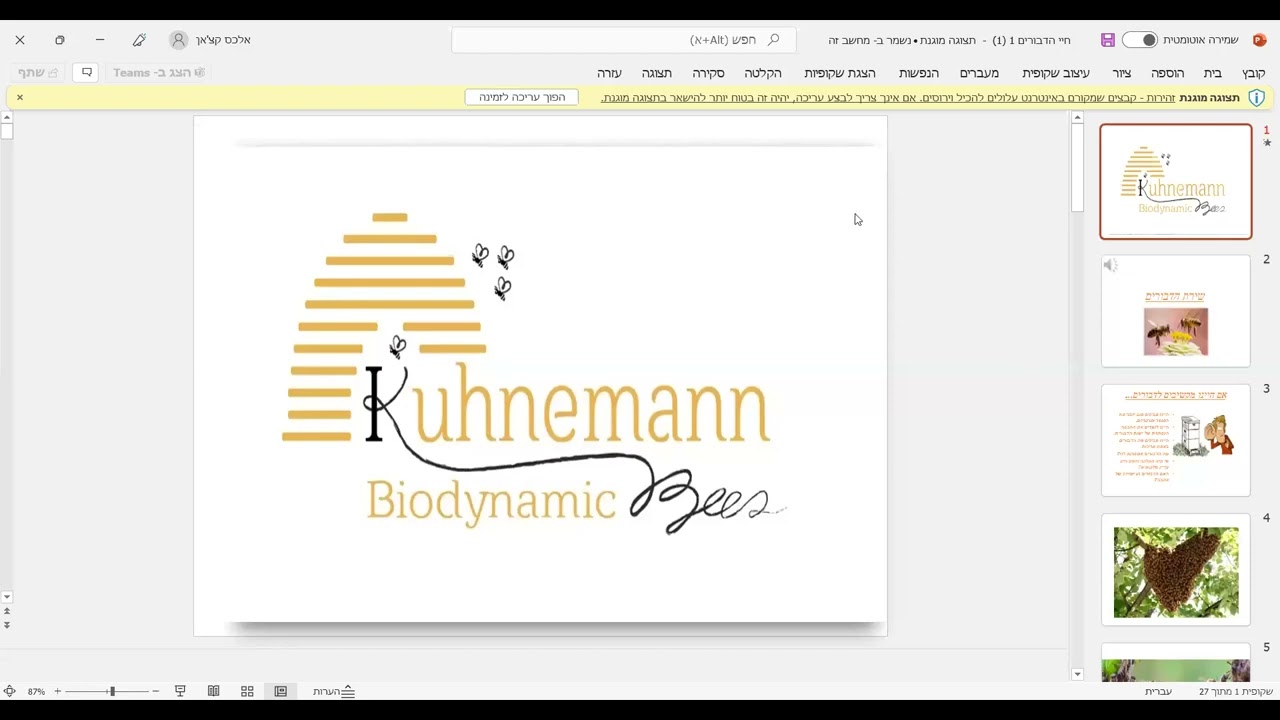Open the עזרה (Help) tab

(609, 73)
